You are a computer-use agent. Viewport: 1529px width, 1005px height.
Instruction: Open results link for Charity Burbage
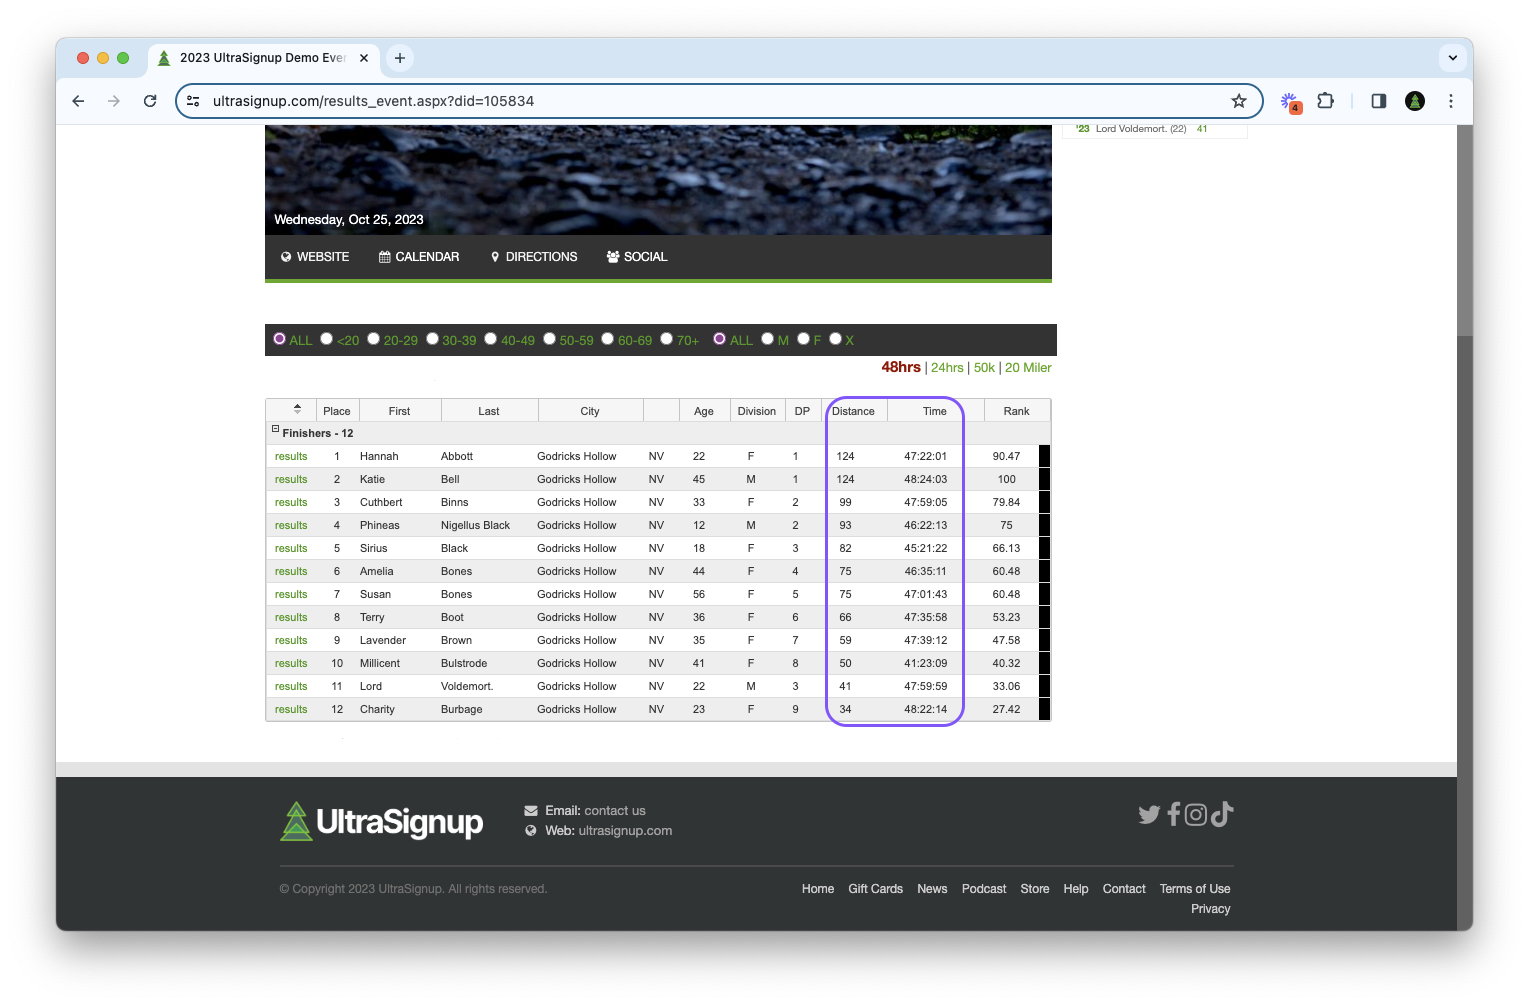click(291, 709)
